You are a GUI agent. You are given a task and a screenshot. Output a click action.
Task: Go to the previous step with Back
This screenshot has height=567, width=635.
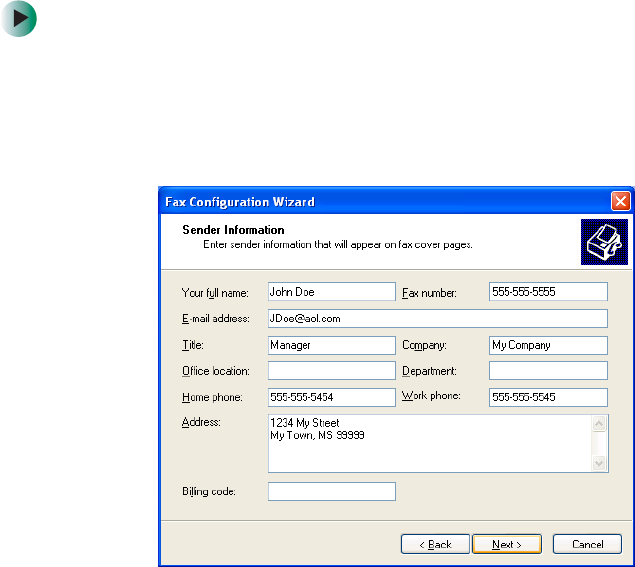(435, 544)
